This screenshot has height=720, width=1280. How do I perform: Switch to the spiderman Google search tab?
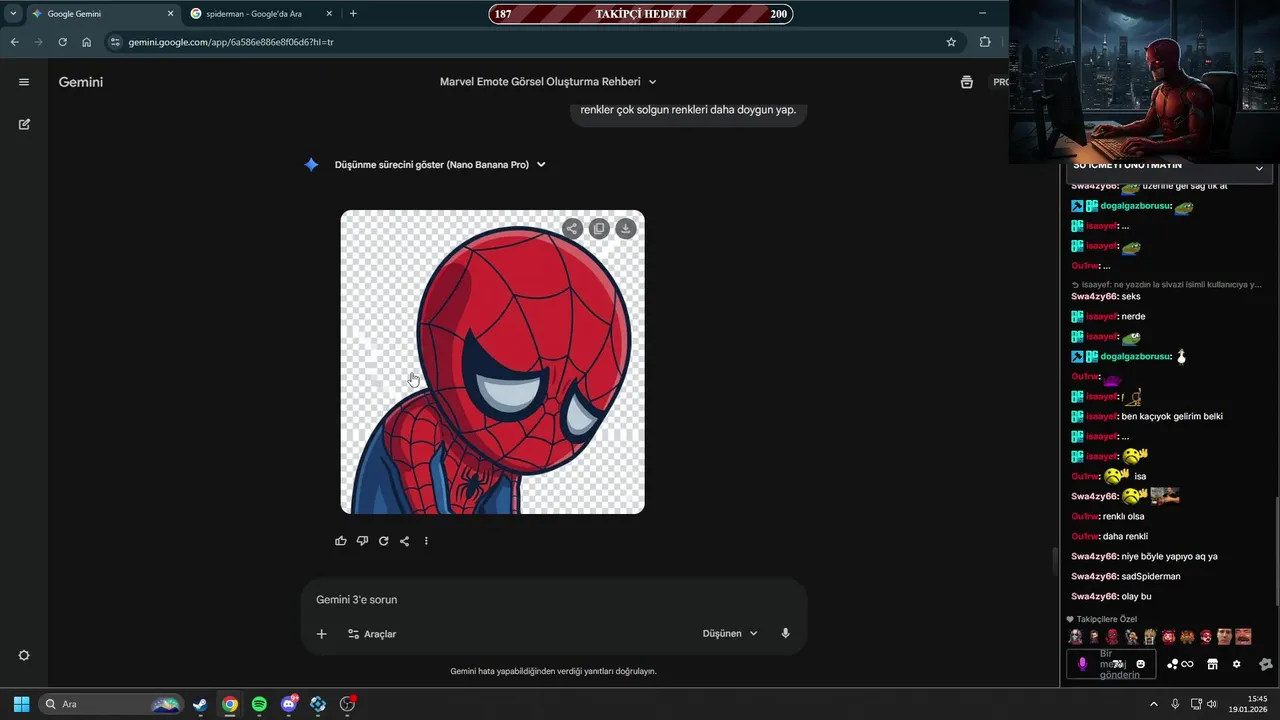click(260, 14)
